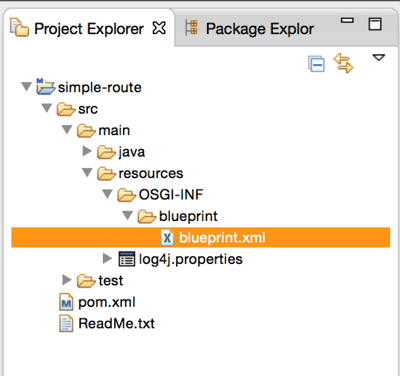400x376 pixels.
Task: Select the ReadMe.txt file name
Action: click(116, 323)
